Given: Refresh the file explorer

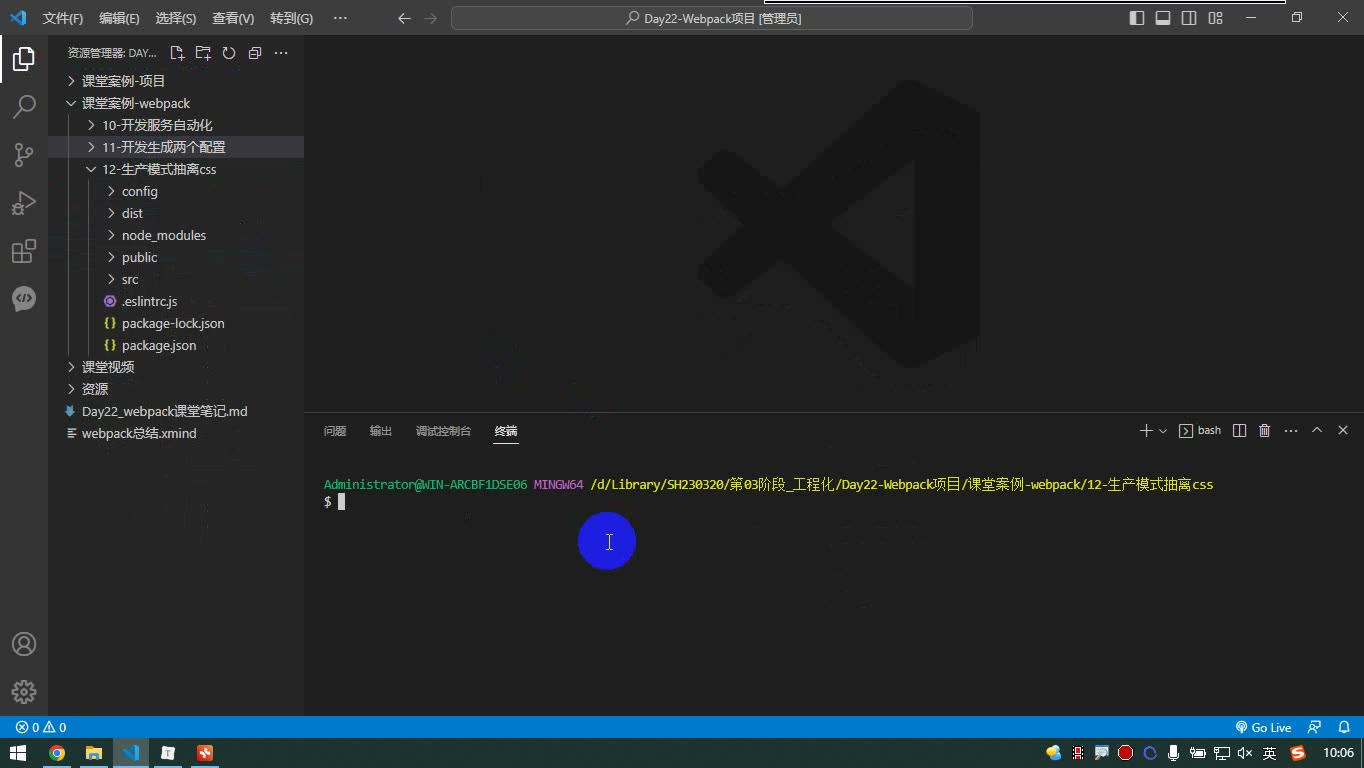Looking at the screenshot, I should click(229, 53).
